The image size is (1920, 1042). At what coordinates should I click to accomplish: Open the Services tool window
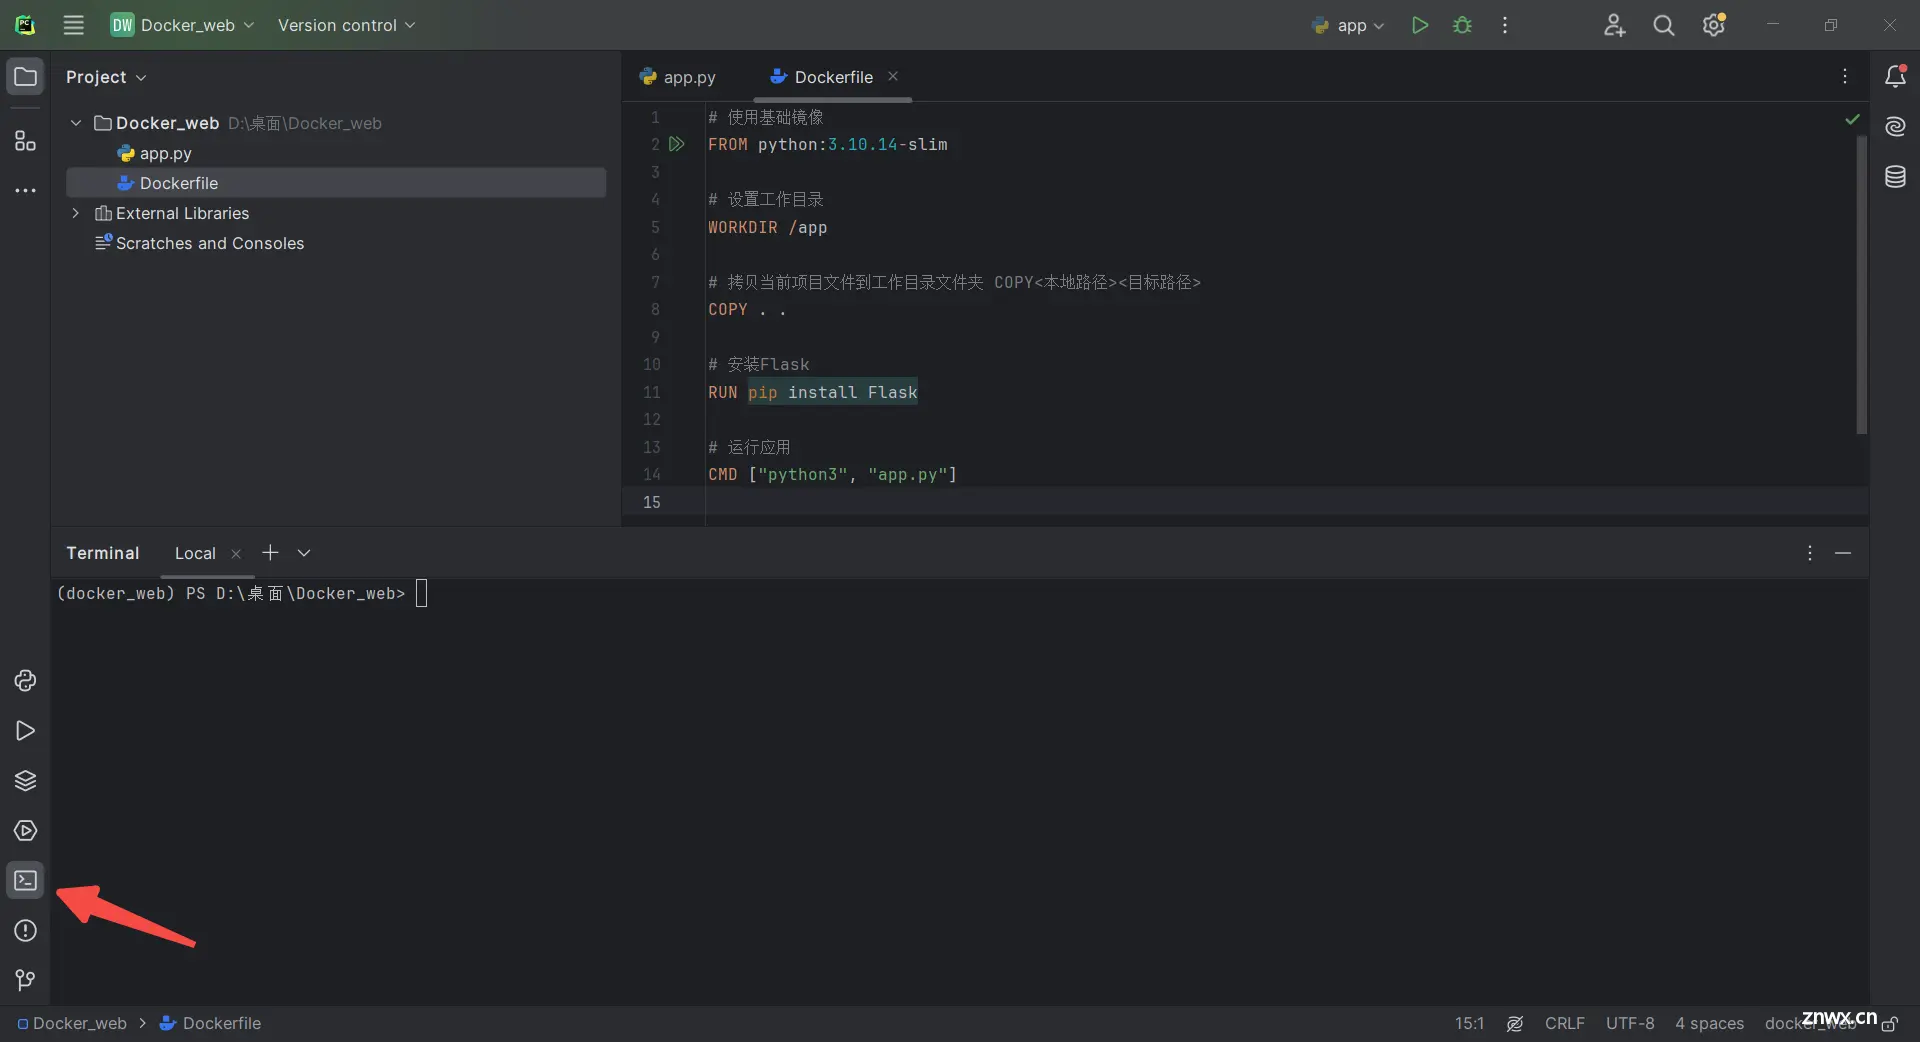click(26, 831)
